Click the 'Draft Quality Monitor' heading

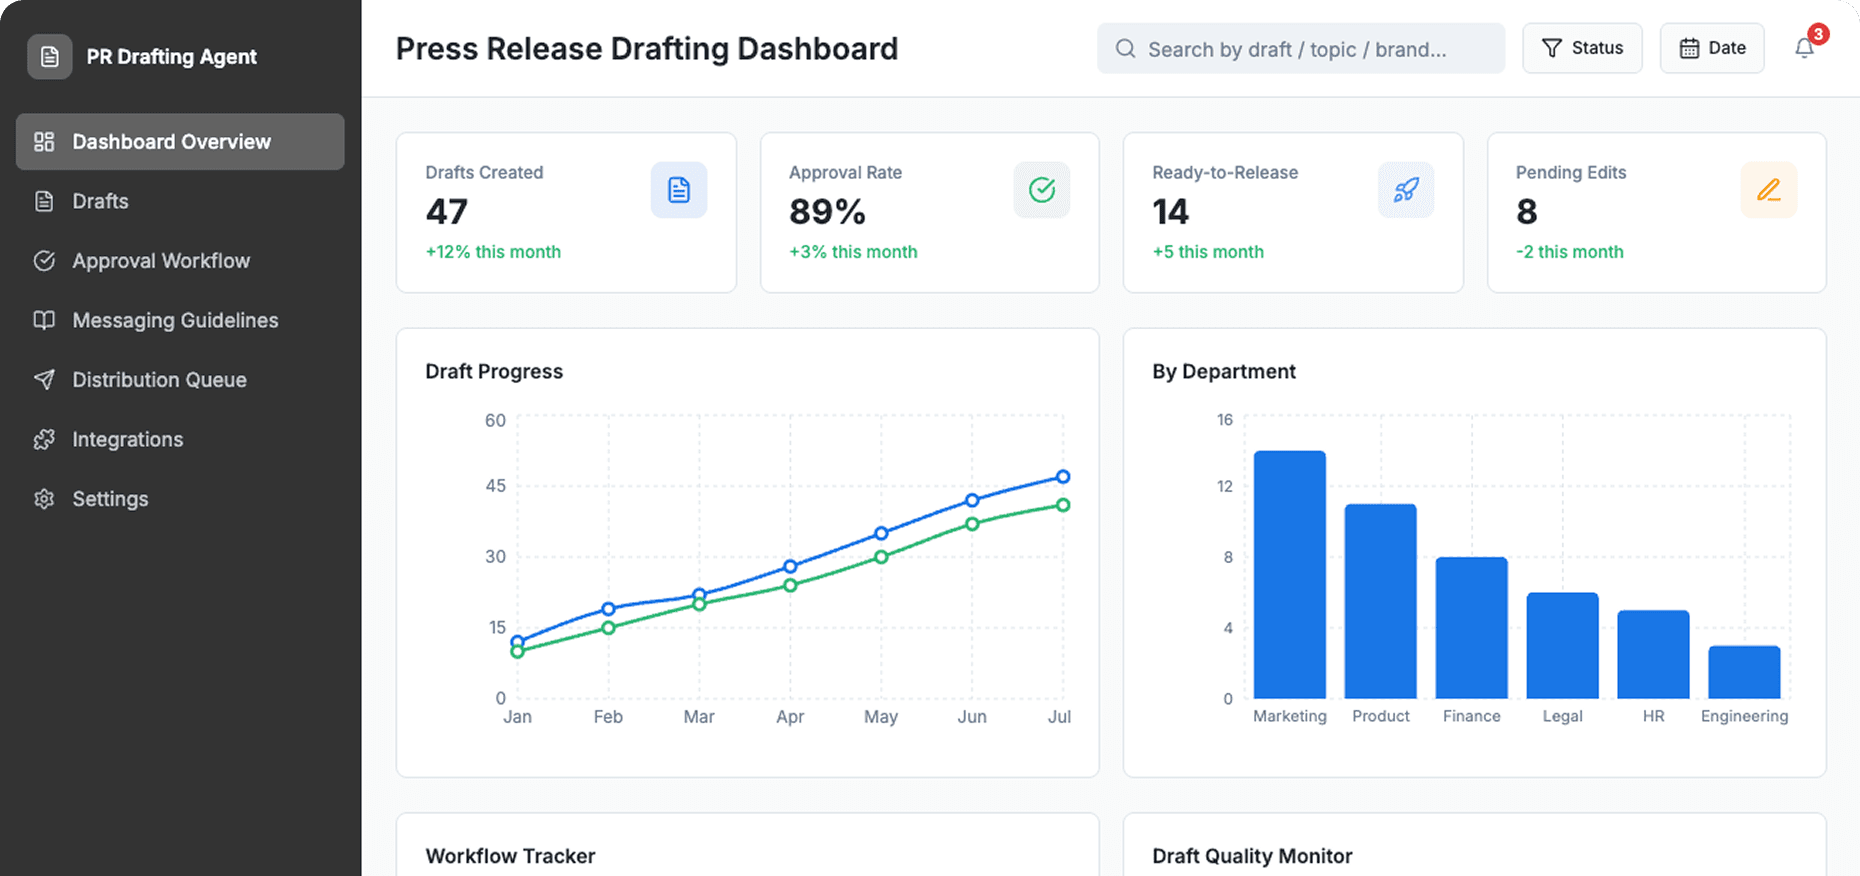click(1252, 856)
